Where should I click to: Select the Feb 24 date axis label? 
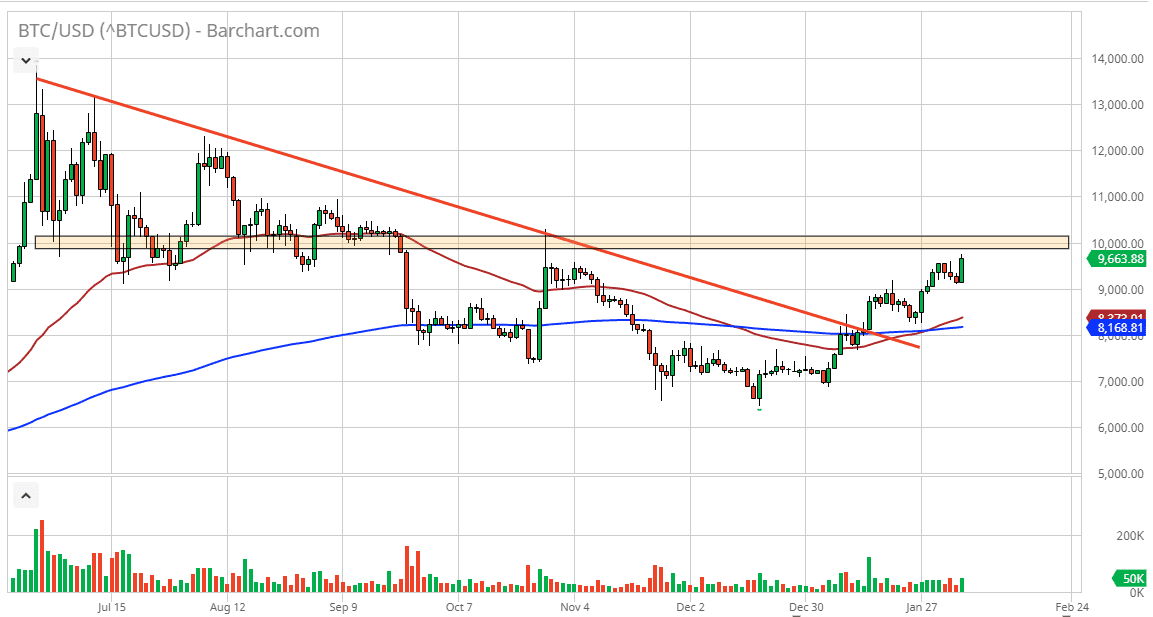tap(1070, 606)
